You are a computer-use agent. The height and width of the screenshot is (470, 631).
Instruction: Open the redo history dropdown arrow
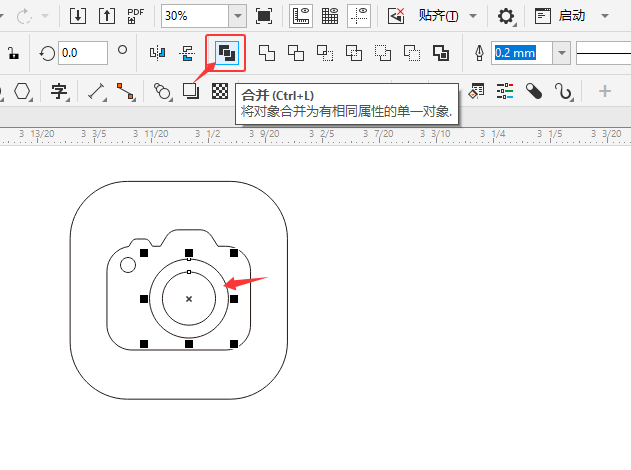(x=45, y=16)
